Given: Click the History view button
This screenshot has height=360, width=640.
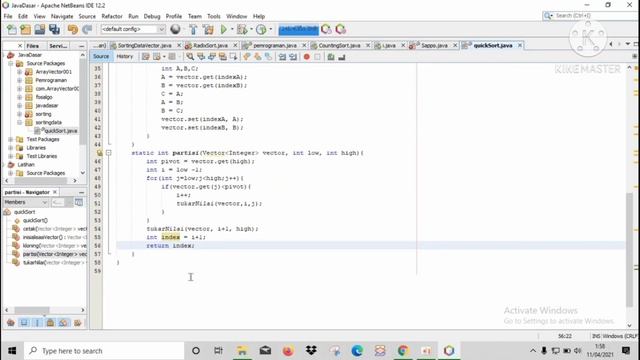Looking at the screenshot, I should [124, 56].
